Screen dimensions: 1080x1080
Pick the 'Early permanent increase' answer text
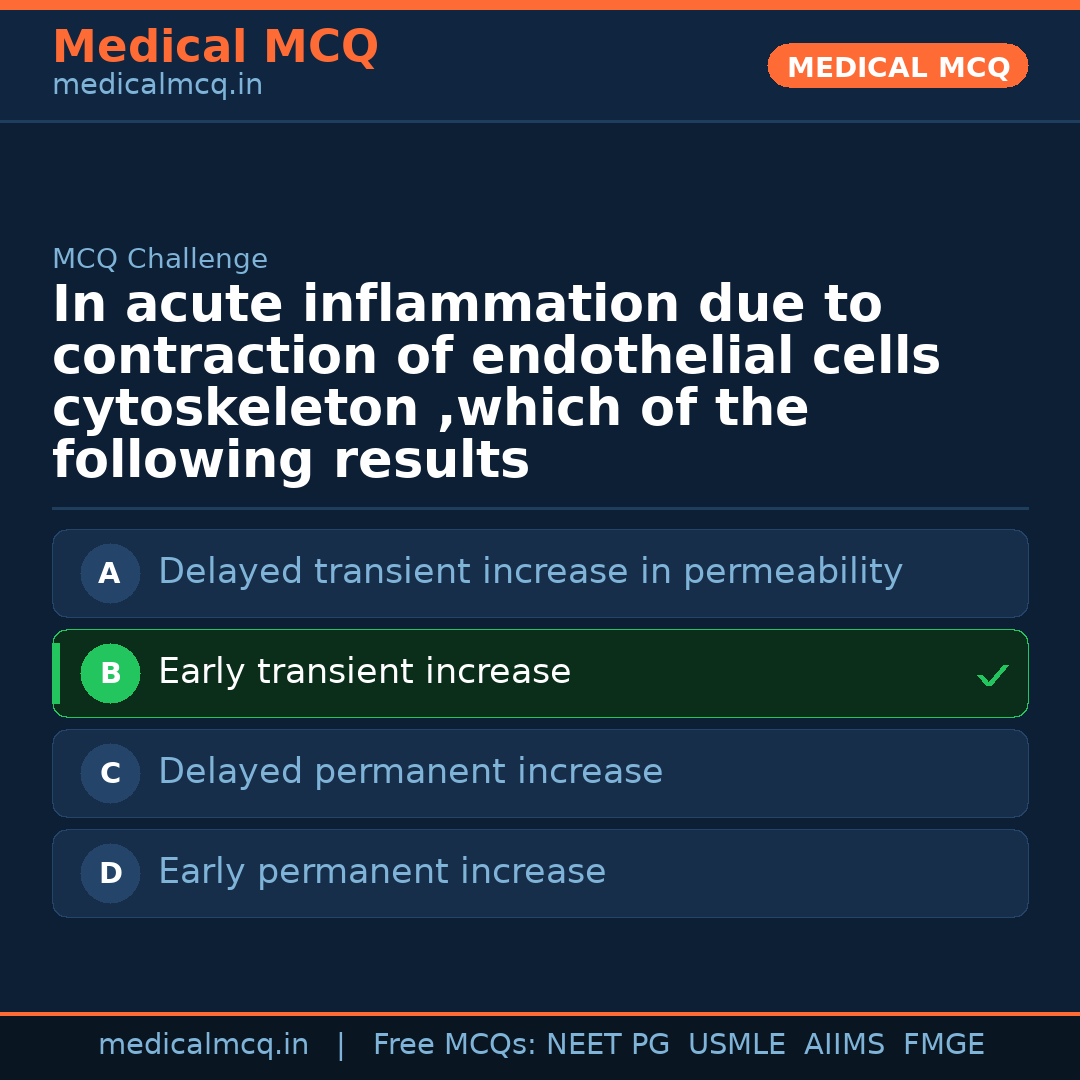(x=382, y=872)
